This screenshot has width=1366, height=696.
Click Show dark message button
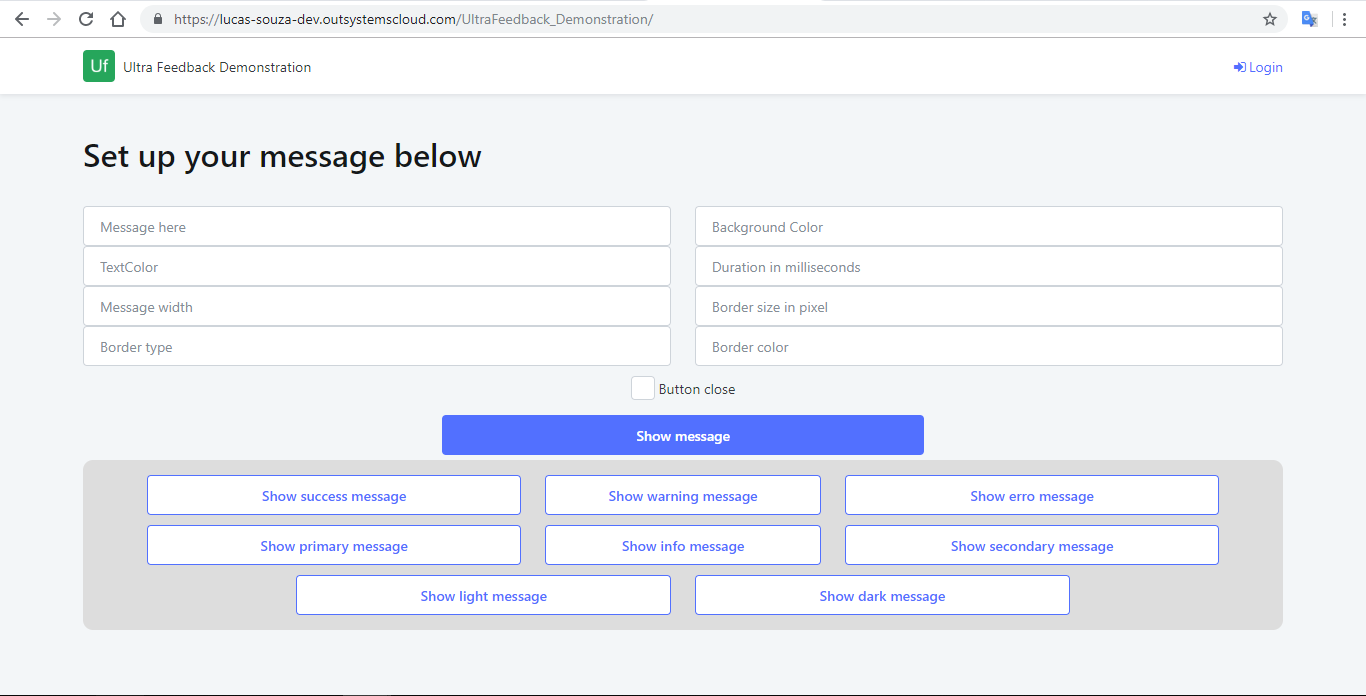coord(882,595)
